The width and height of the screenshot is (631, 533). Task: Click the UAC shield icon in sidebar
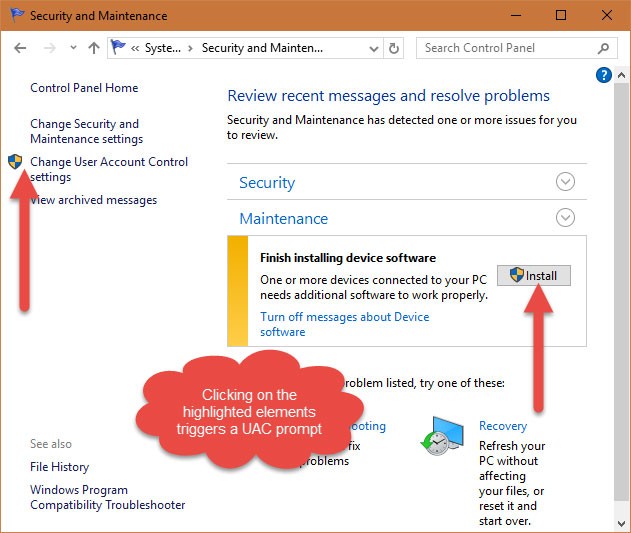(x=15, y=161)
